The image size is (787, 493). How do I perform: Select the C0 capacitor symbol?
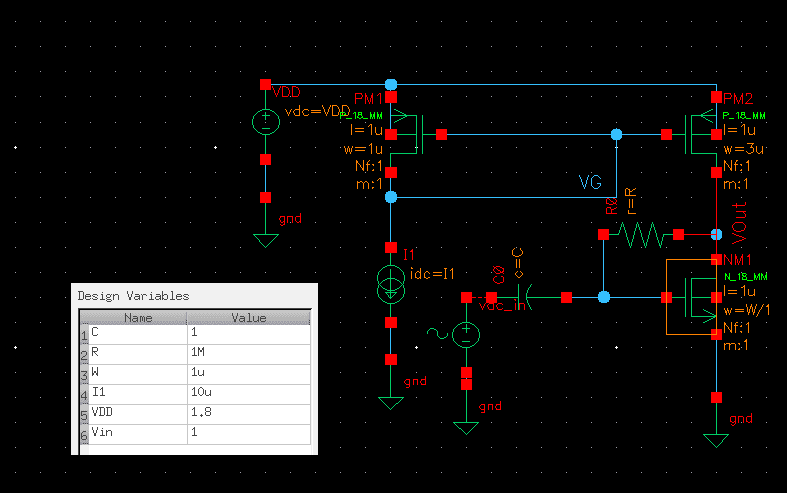[x=527, y=297]
